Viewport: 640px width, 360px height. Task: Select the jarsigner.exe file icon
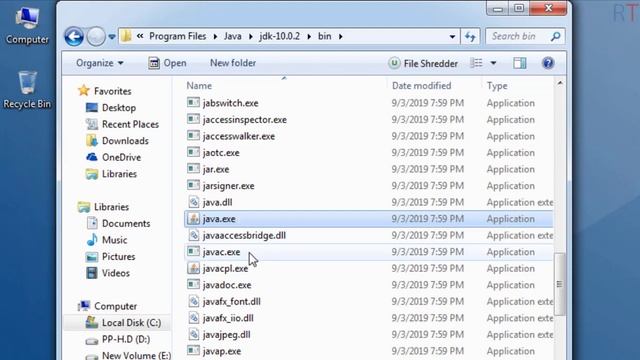pos(193,185)
